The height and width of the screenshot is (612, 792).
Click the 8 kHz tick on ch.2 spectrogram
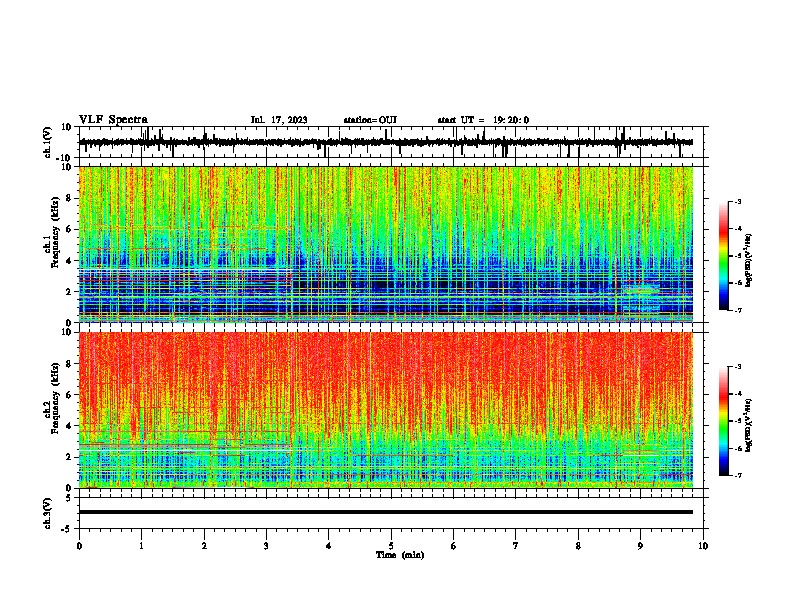[x=70, y=364]
